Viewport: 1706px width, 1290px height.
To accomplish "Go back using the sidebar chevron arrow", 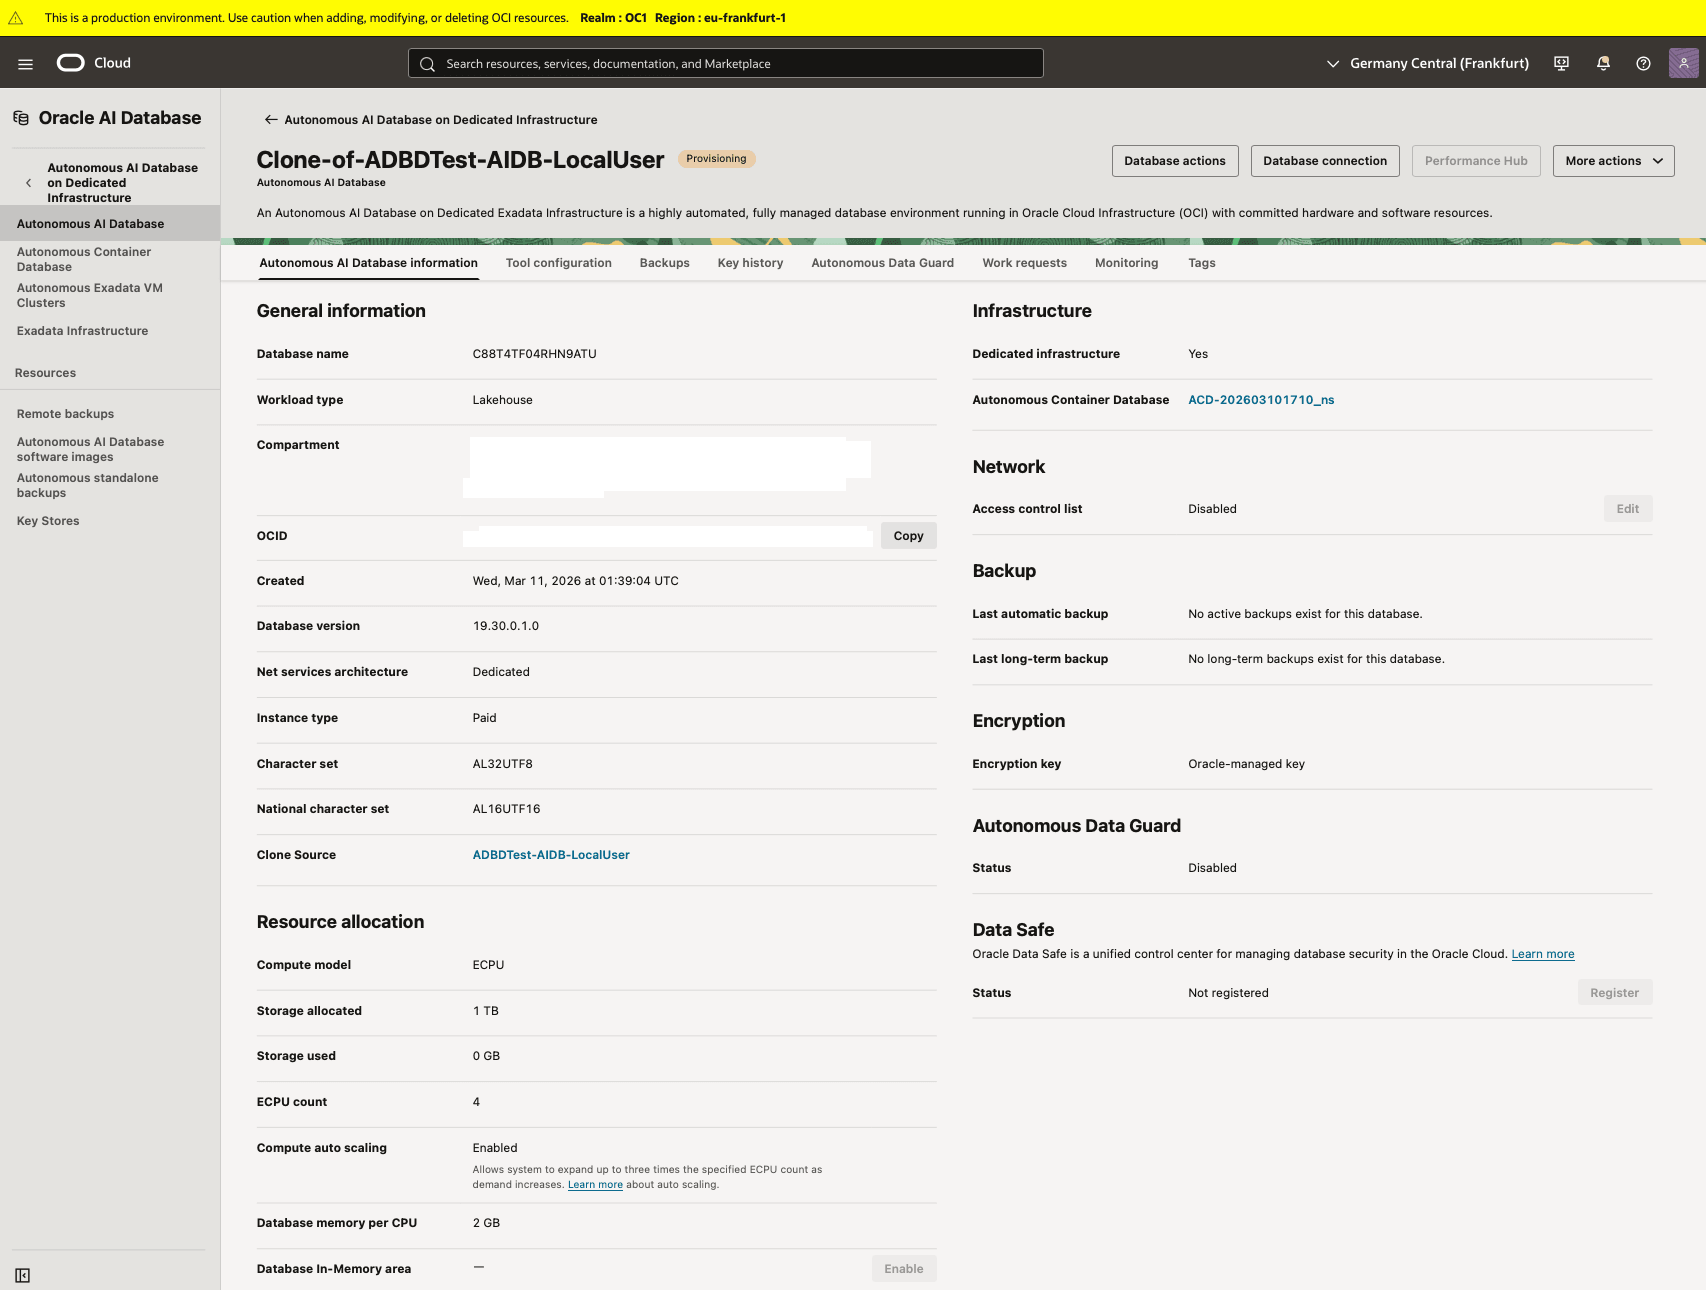I will pos(28,183).
